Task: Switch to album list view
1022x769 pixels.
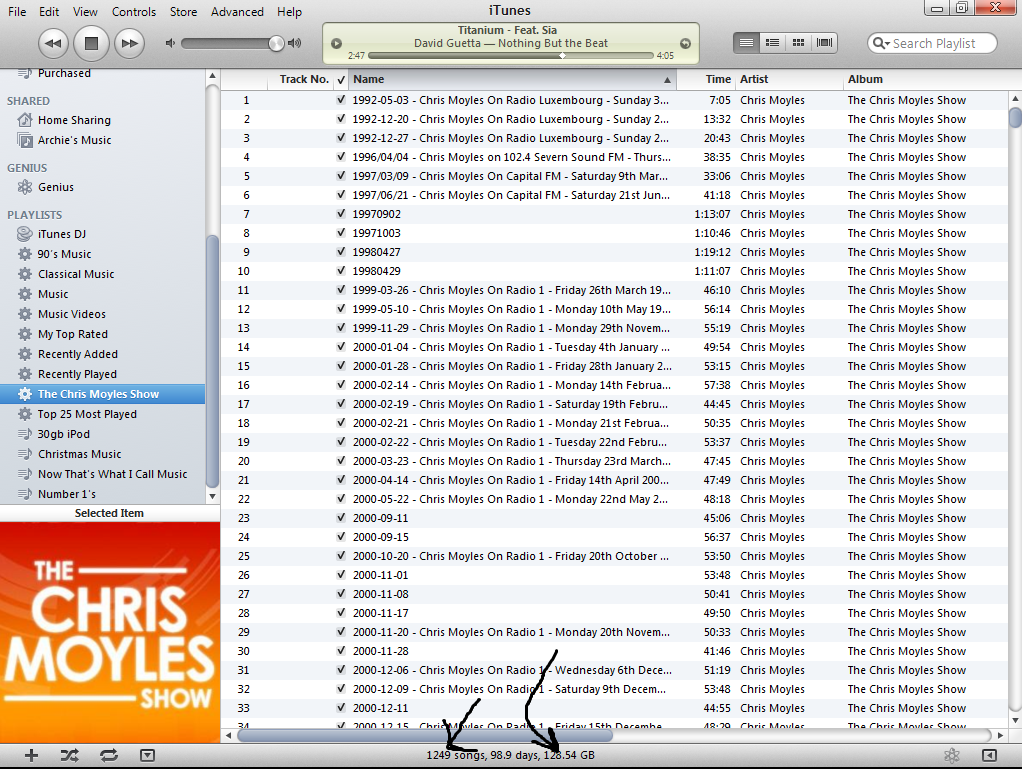Action: point(772,43)
